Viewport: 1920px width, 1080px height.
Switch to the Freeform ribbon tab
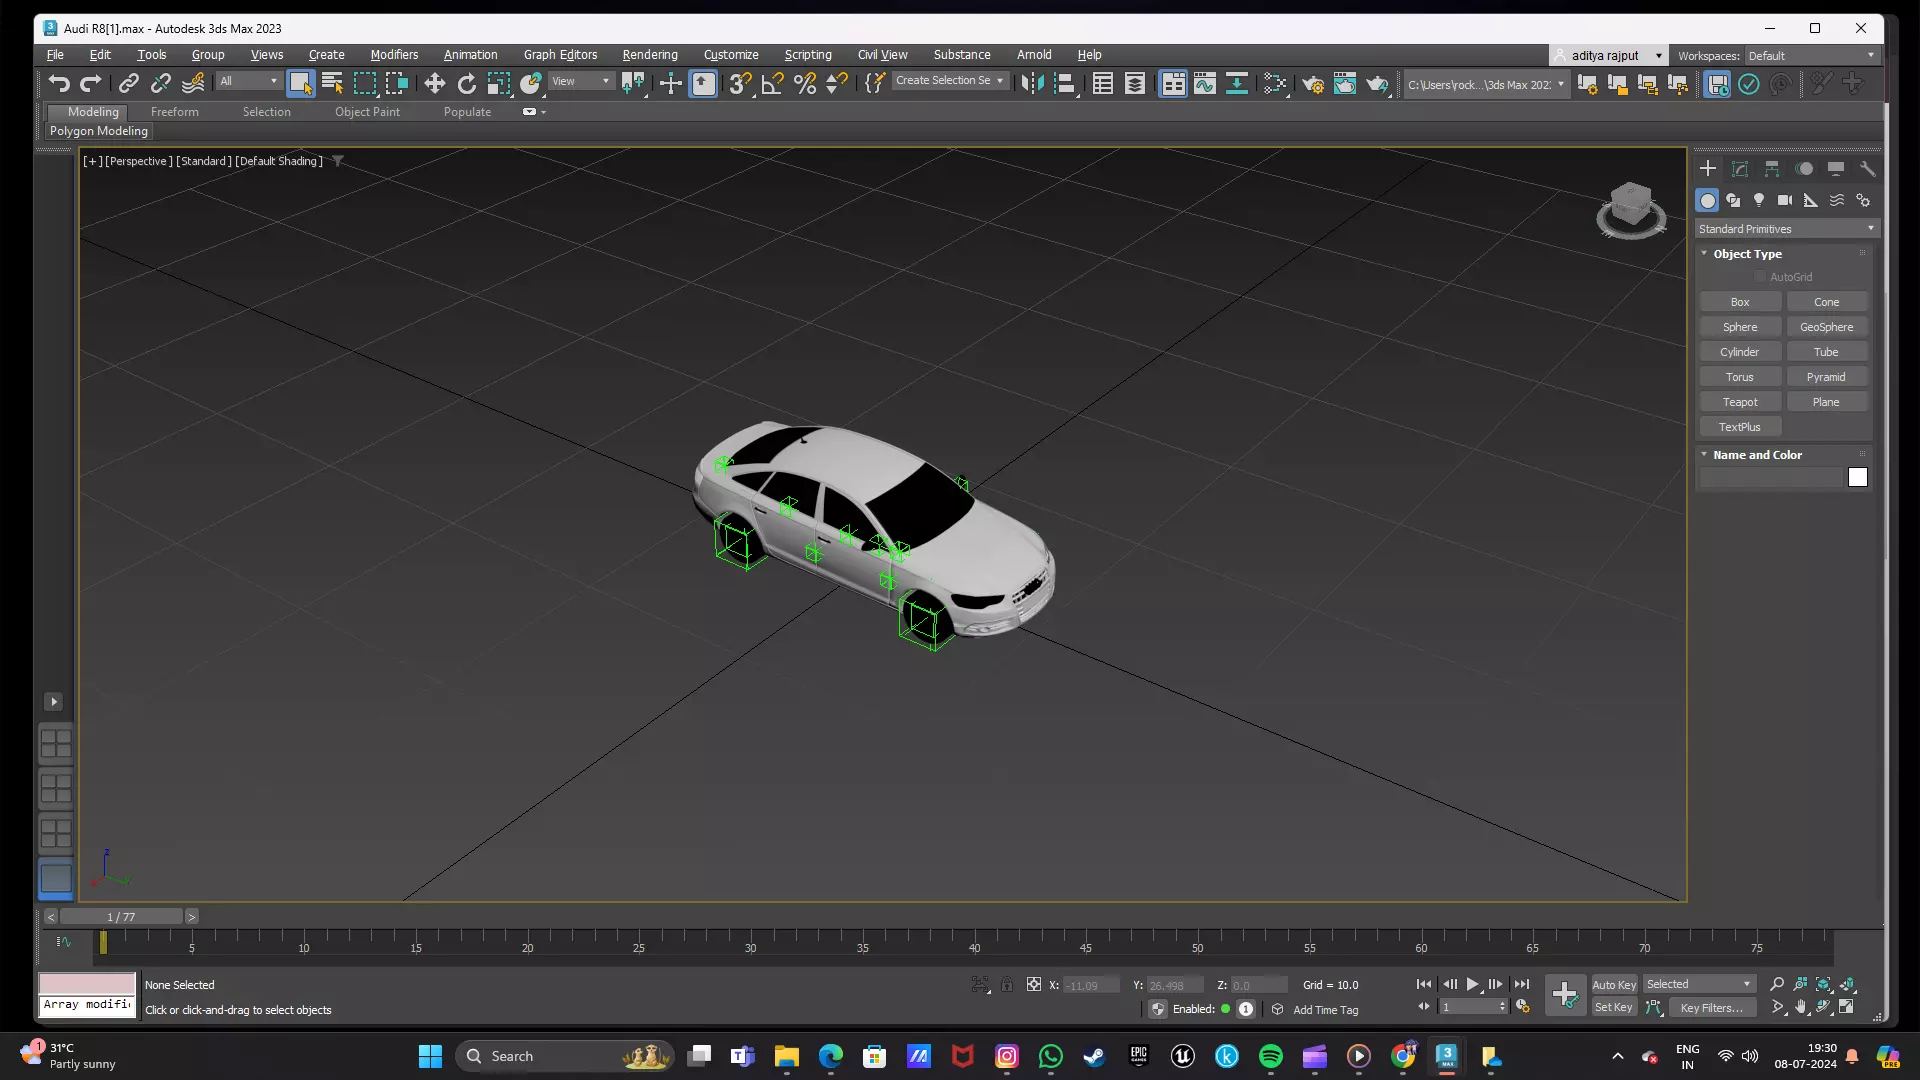pyautogui.click(x=174, y=112)
